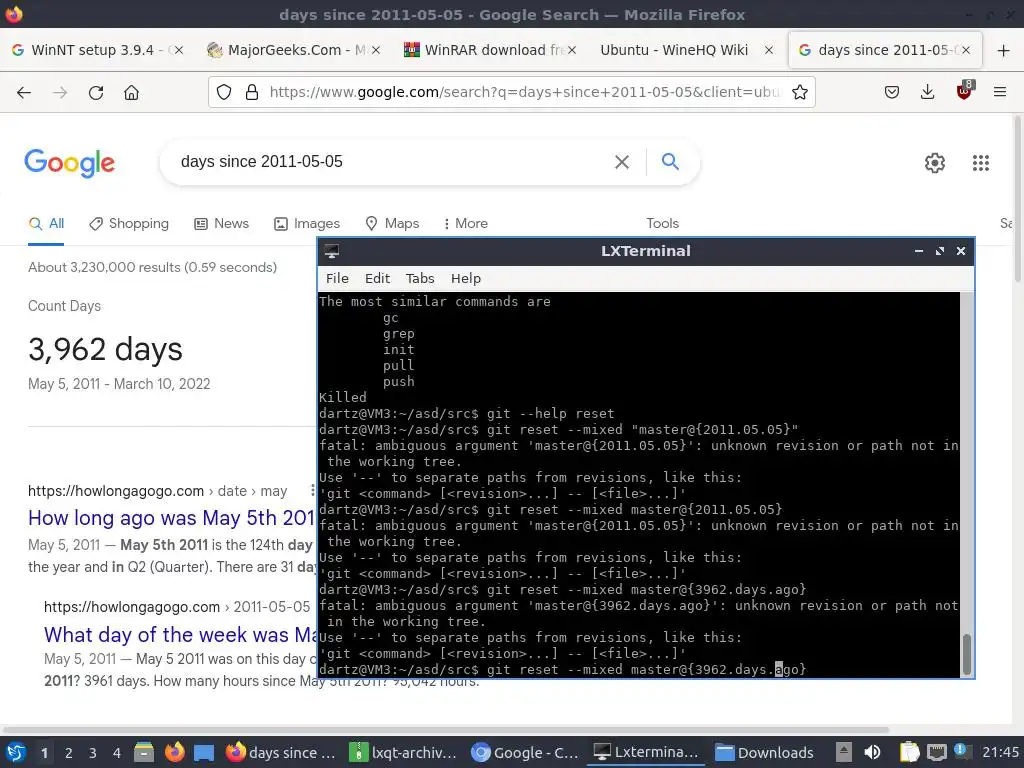This screenshot has height=768, width=1024.
Task: Bookmark this page with the star icon
Action: click(800, 92)
